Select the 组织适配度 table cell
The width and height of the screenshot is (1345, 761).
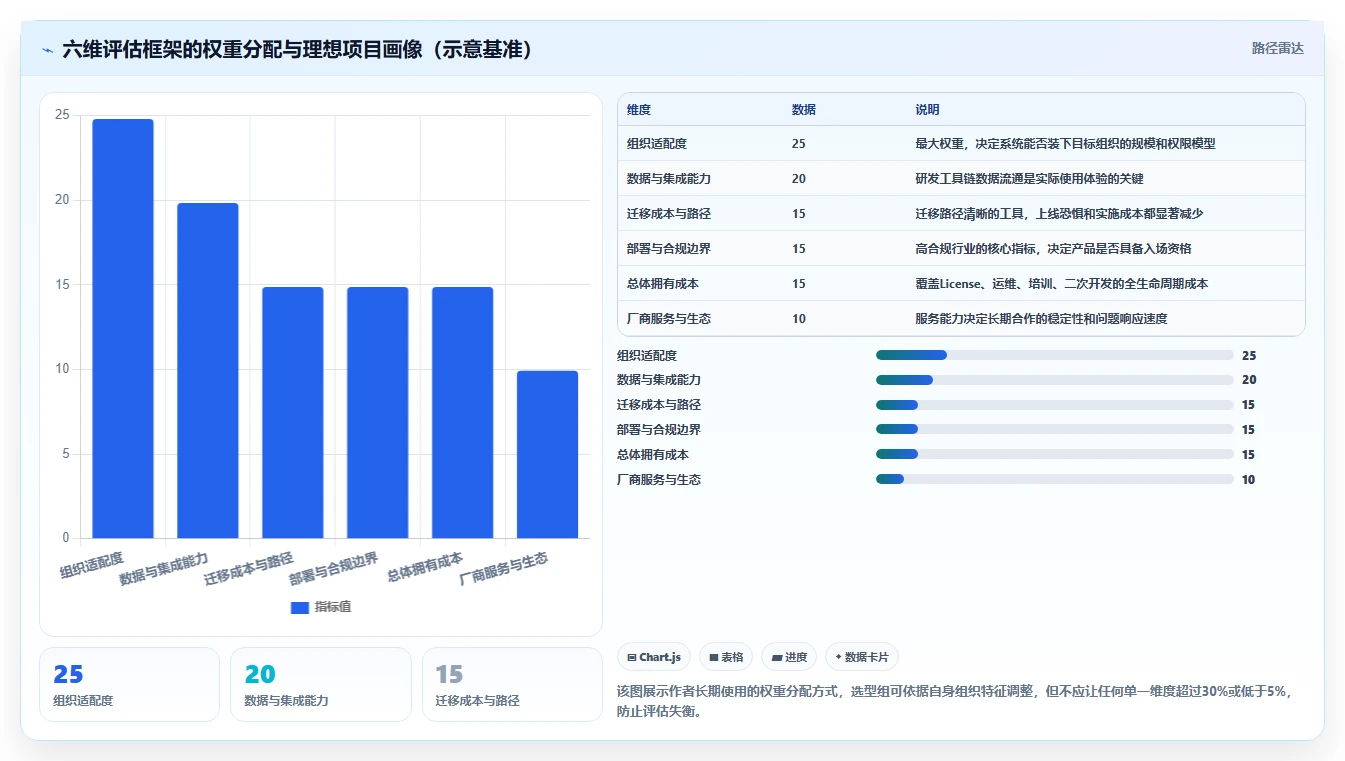tap(657, 144)
